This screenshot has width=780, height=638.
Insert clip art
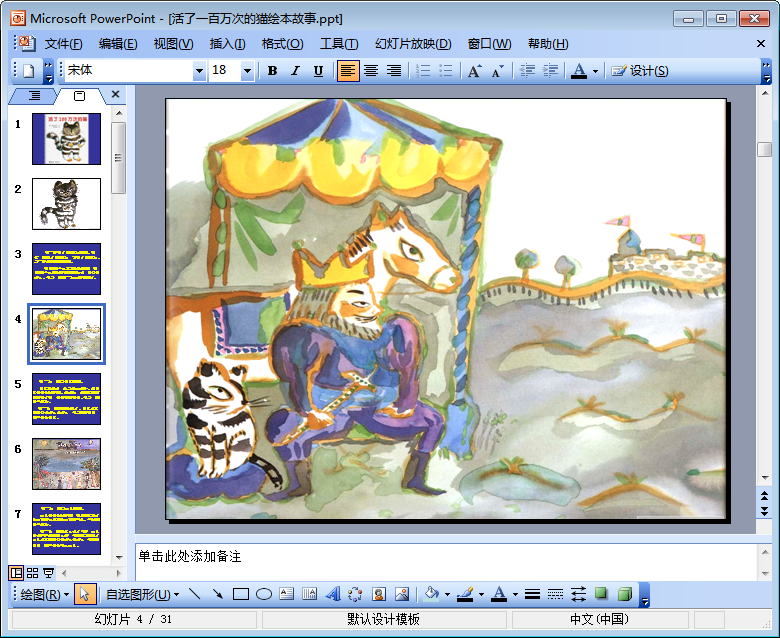pyautogui.click(x=379, y=594)
